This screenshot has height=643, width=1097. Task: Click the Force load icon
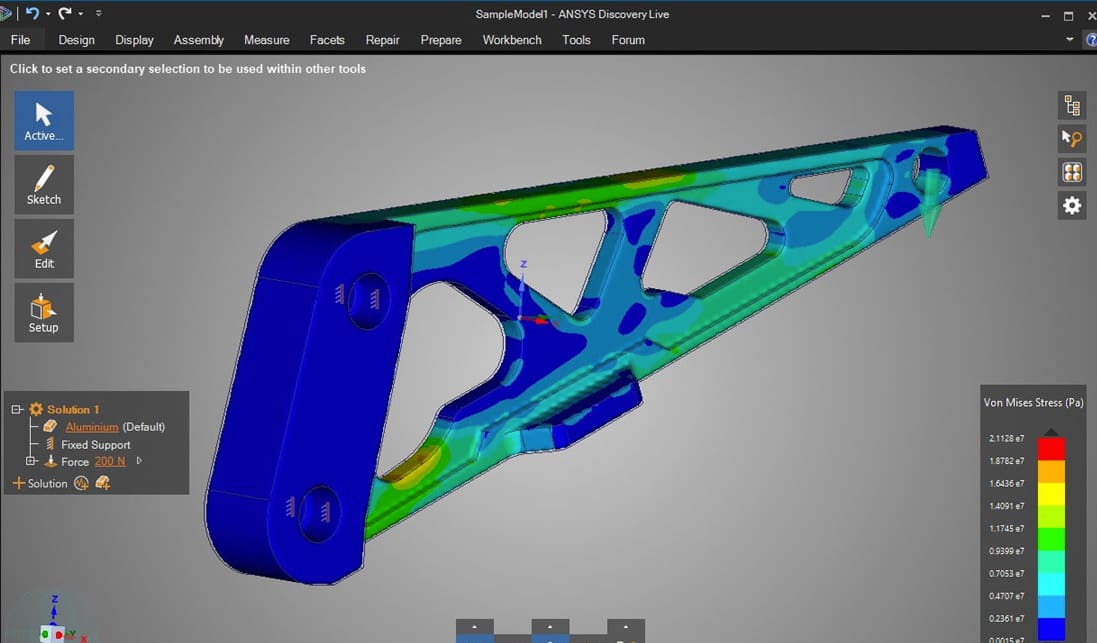click(50, 461)
